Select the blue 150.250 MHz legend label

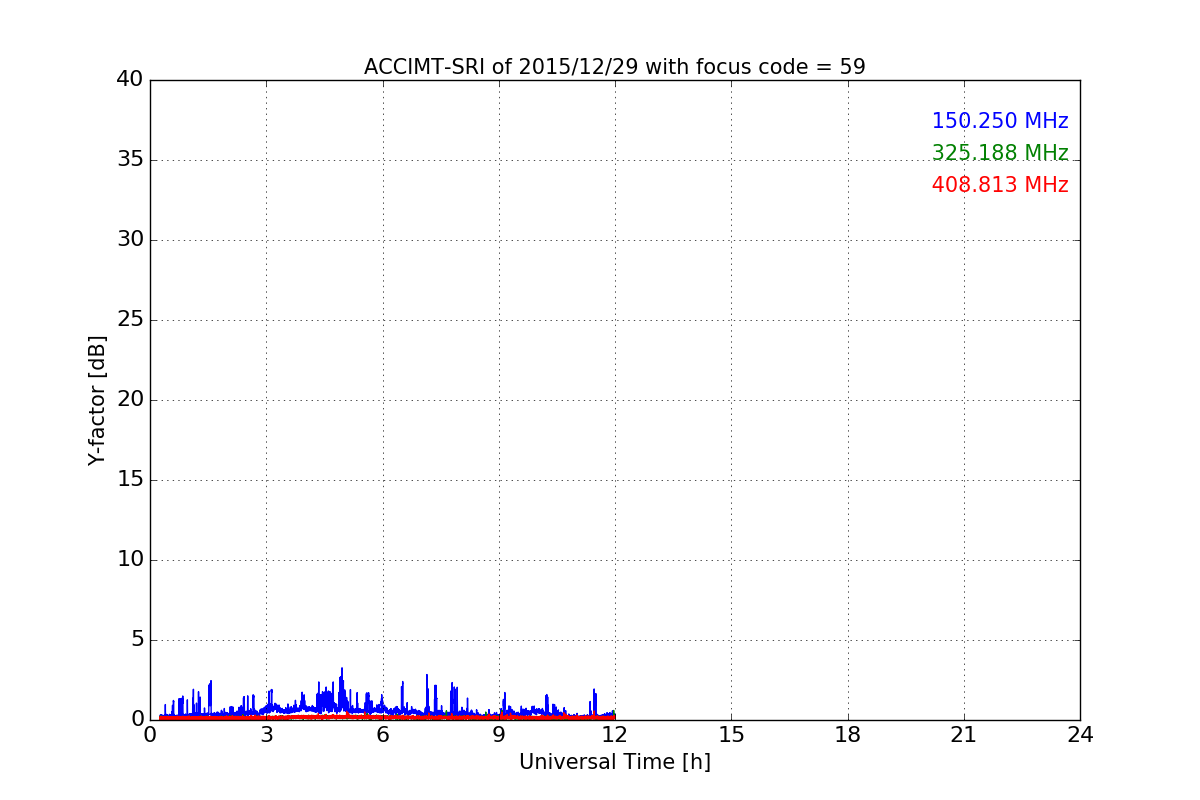pyautogui.click(x=1000, y=121)
